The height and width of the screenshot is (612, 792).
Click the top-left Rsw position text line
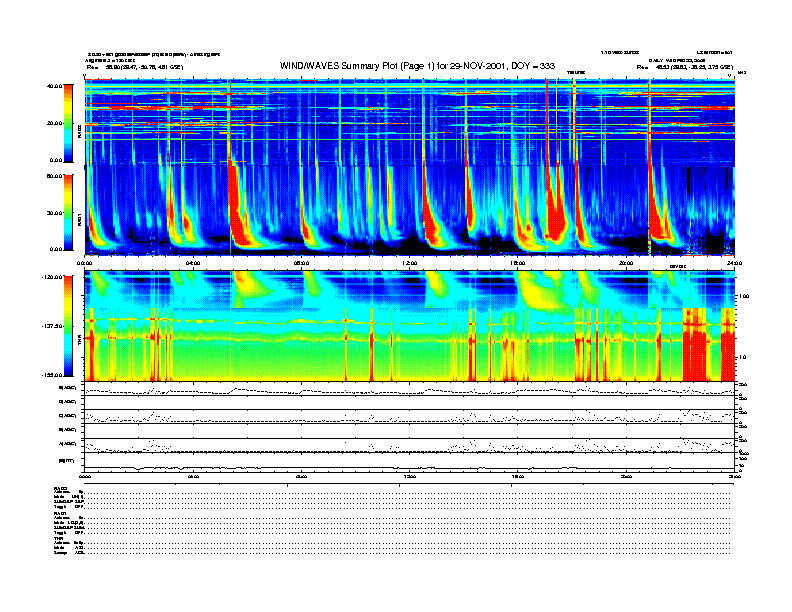point(135,67)
